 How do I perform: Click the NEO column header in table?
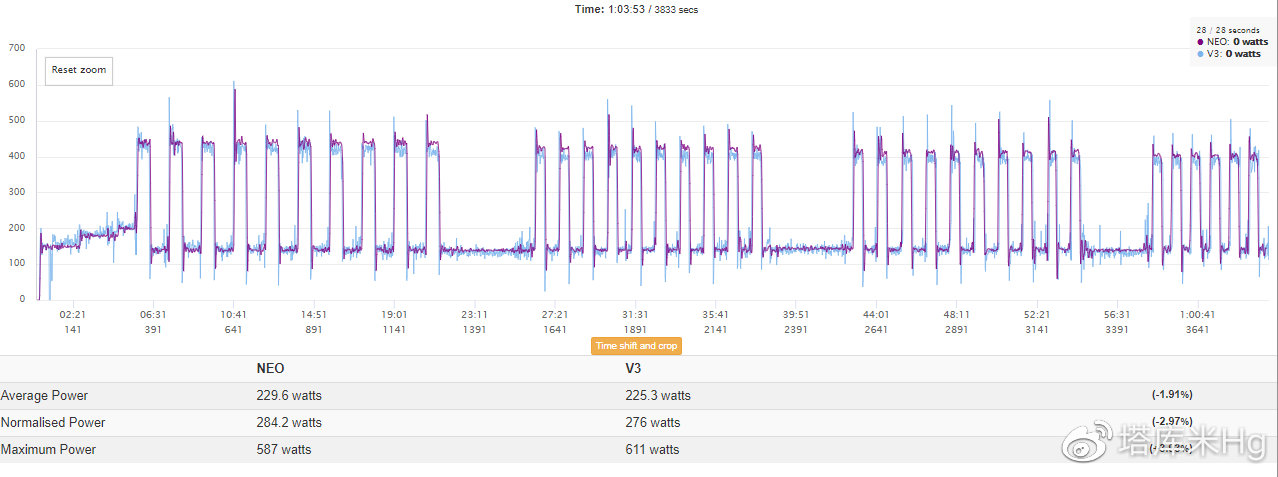[270, 369]
